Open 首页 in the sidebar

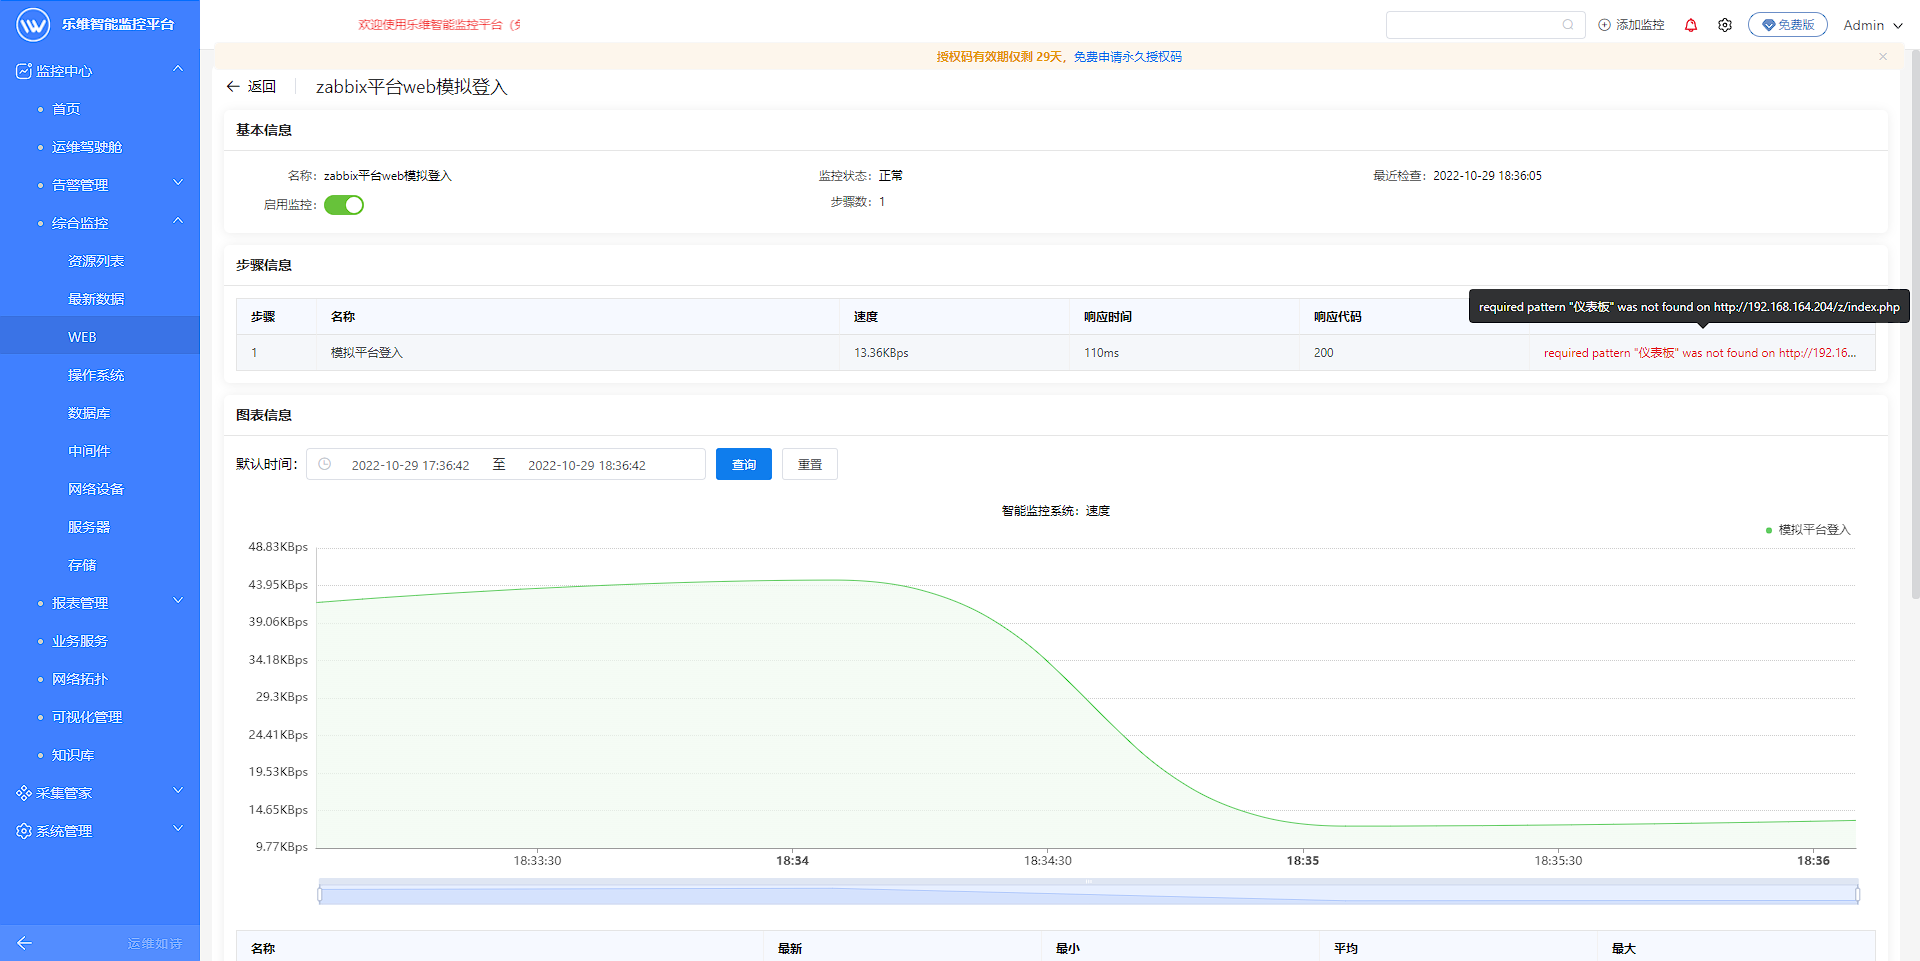pyautogui.click(x=66, y=109)
